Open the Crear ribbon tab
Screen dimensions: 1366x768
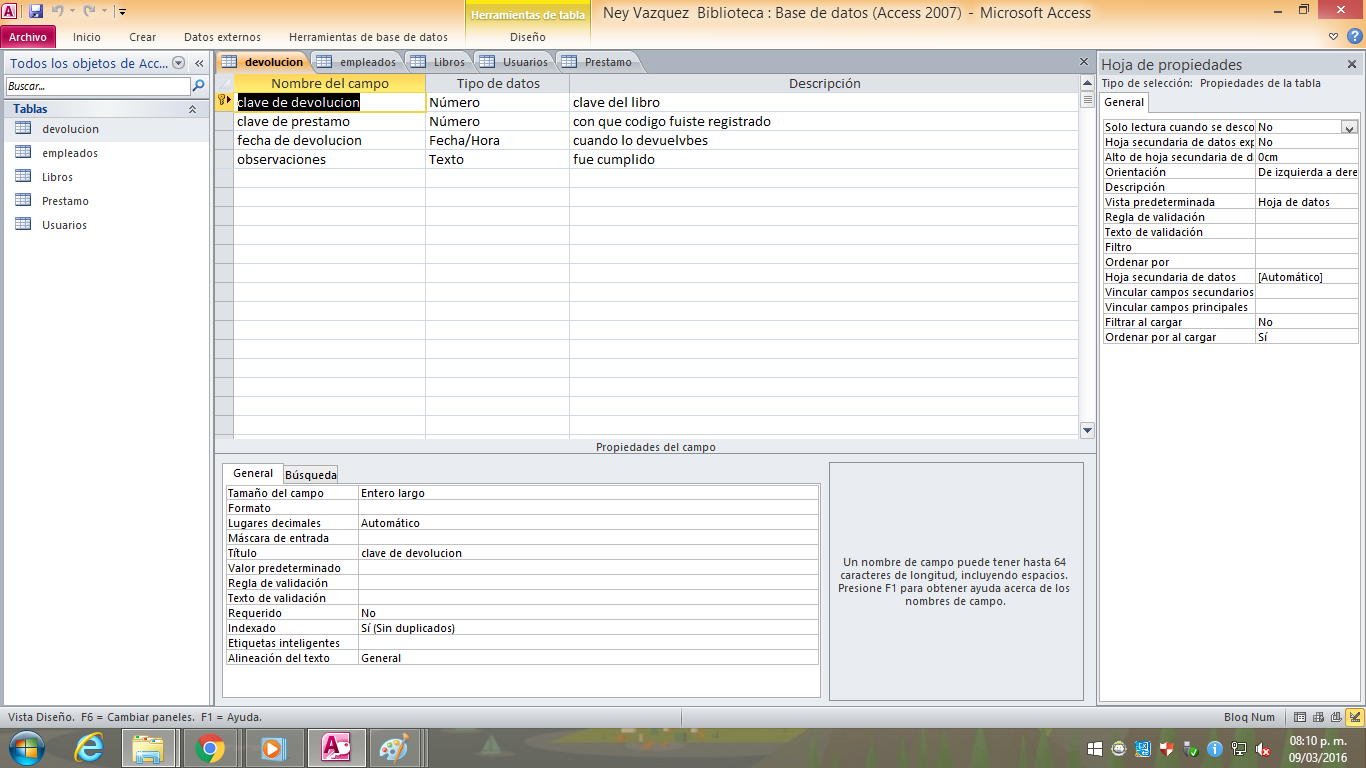[142, 37]
